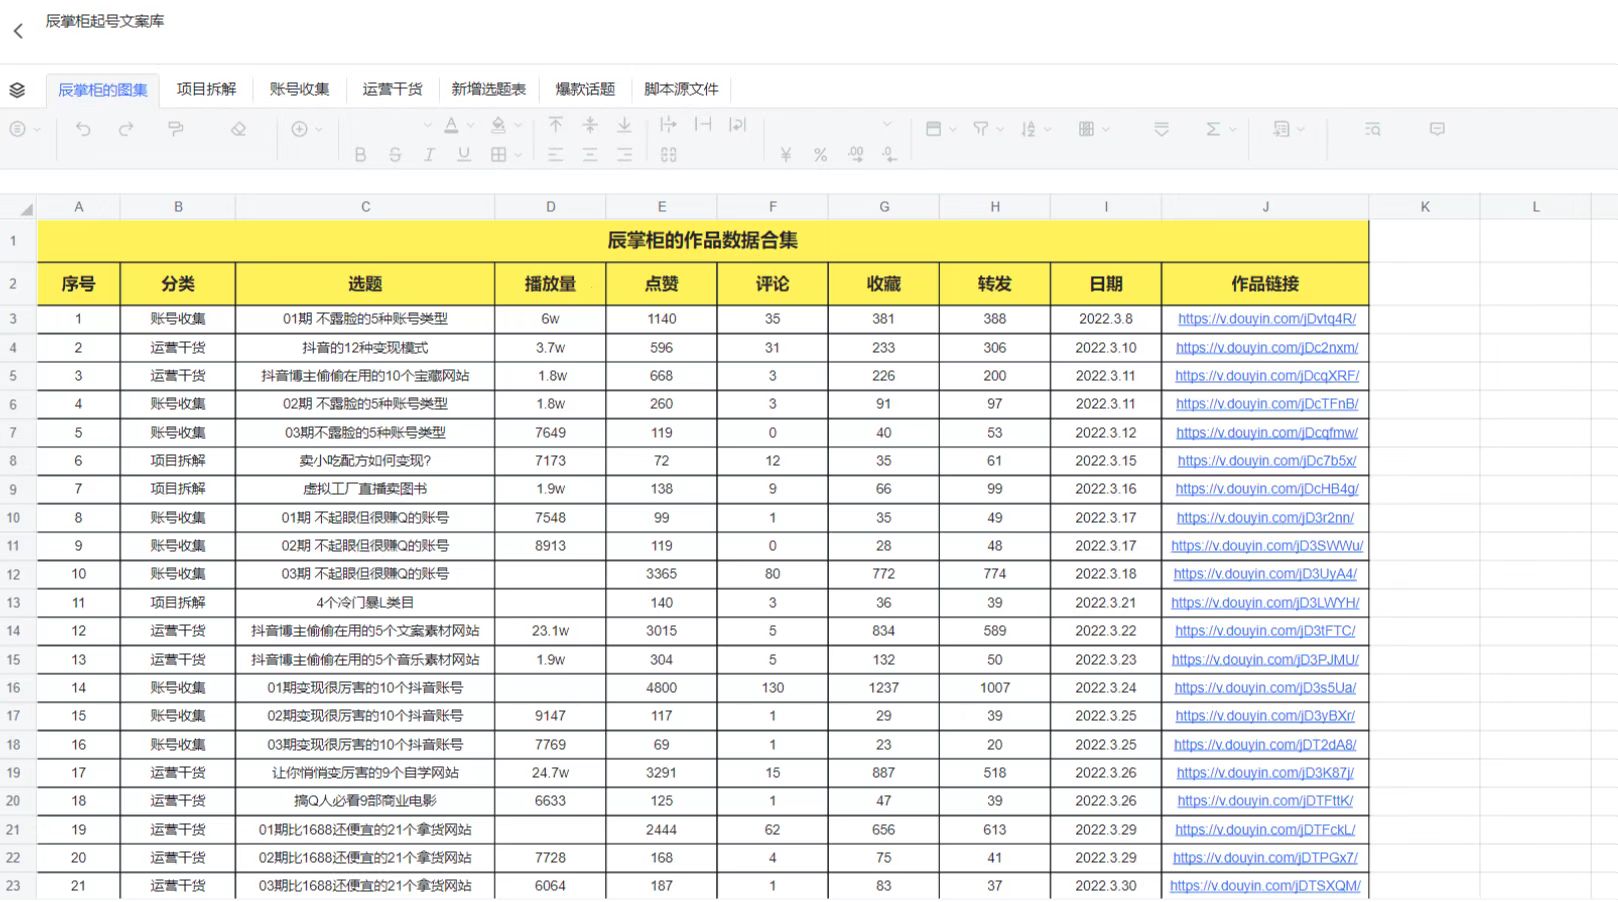1618x902 pixels.
Task: Select the whole sheet via corner triangle
Action: pos(25,208)
